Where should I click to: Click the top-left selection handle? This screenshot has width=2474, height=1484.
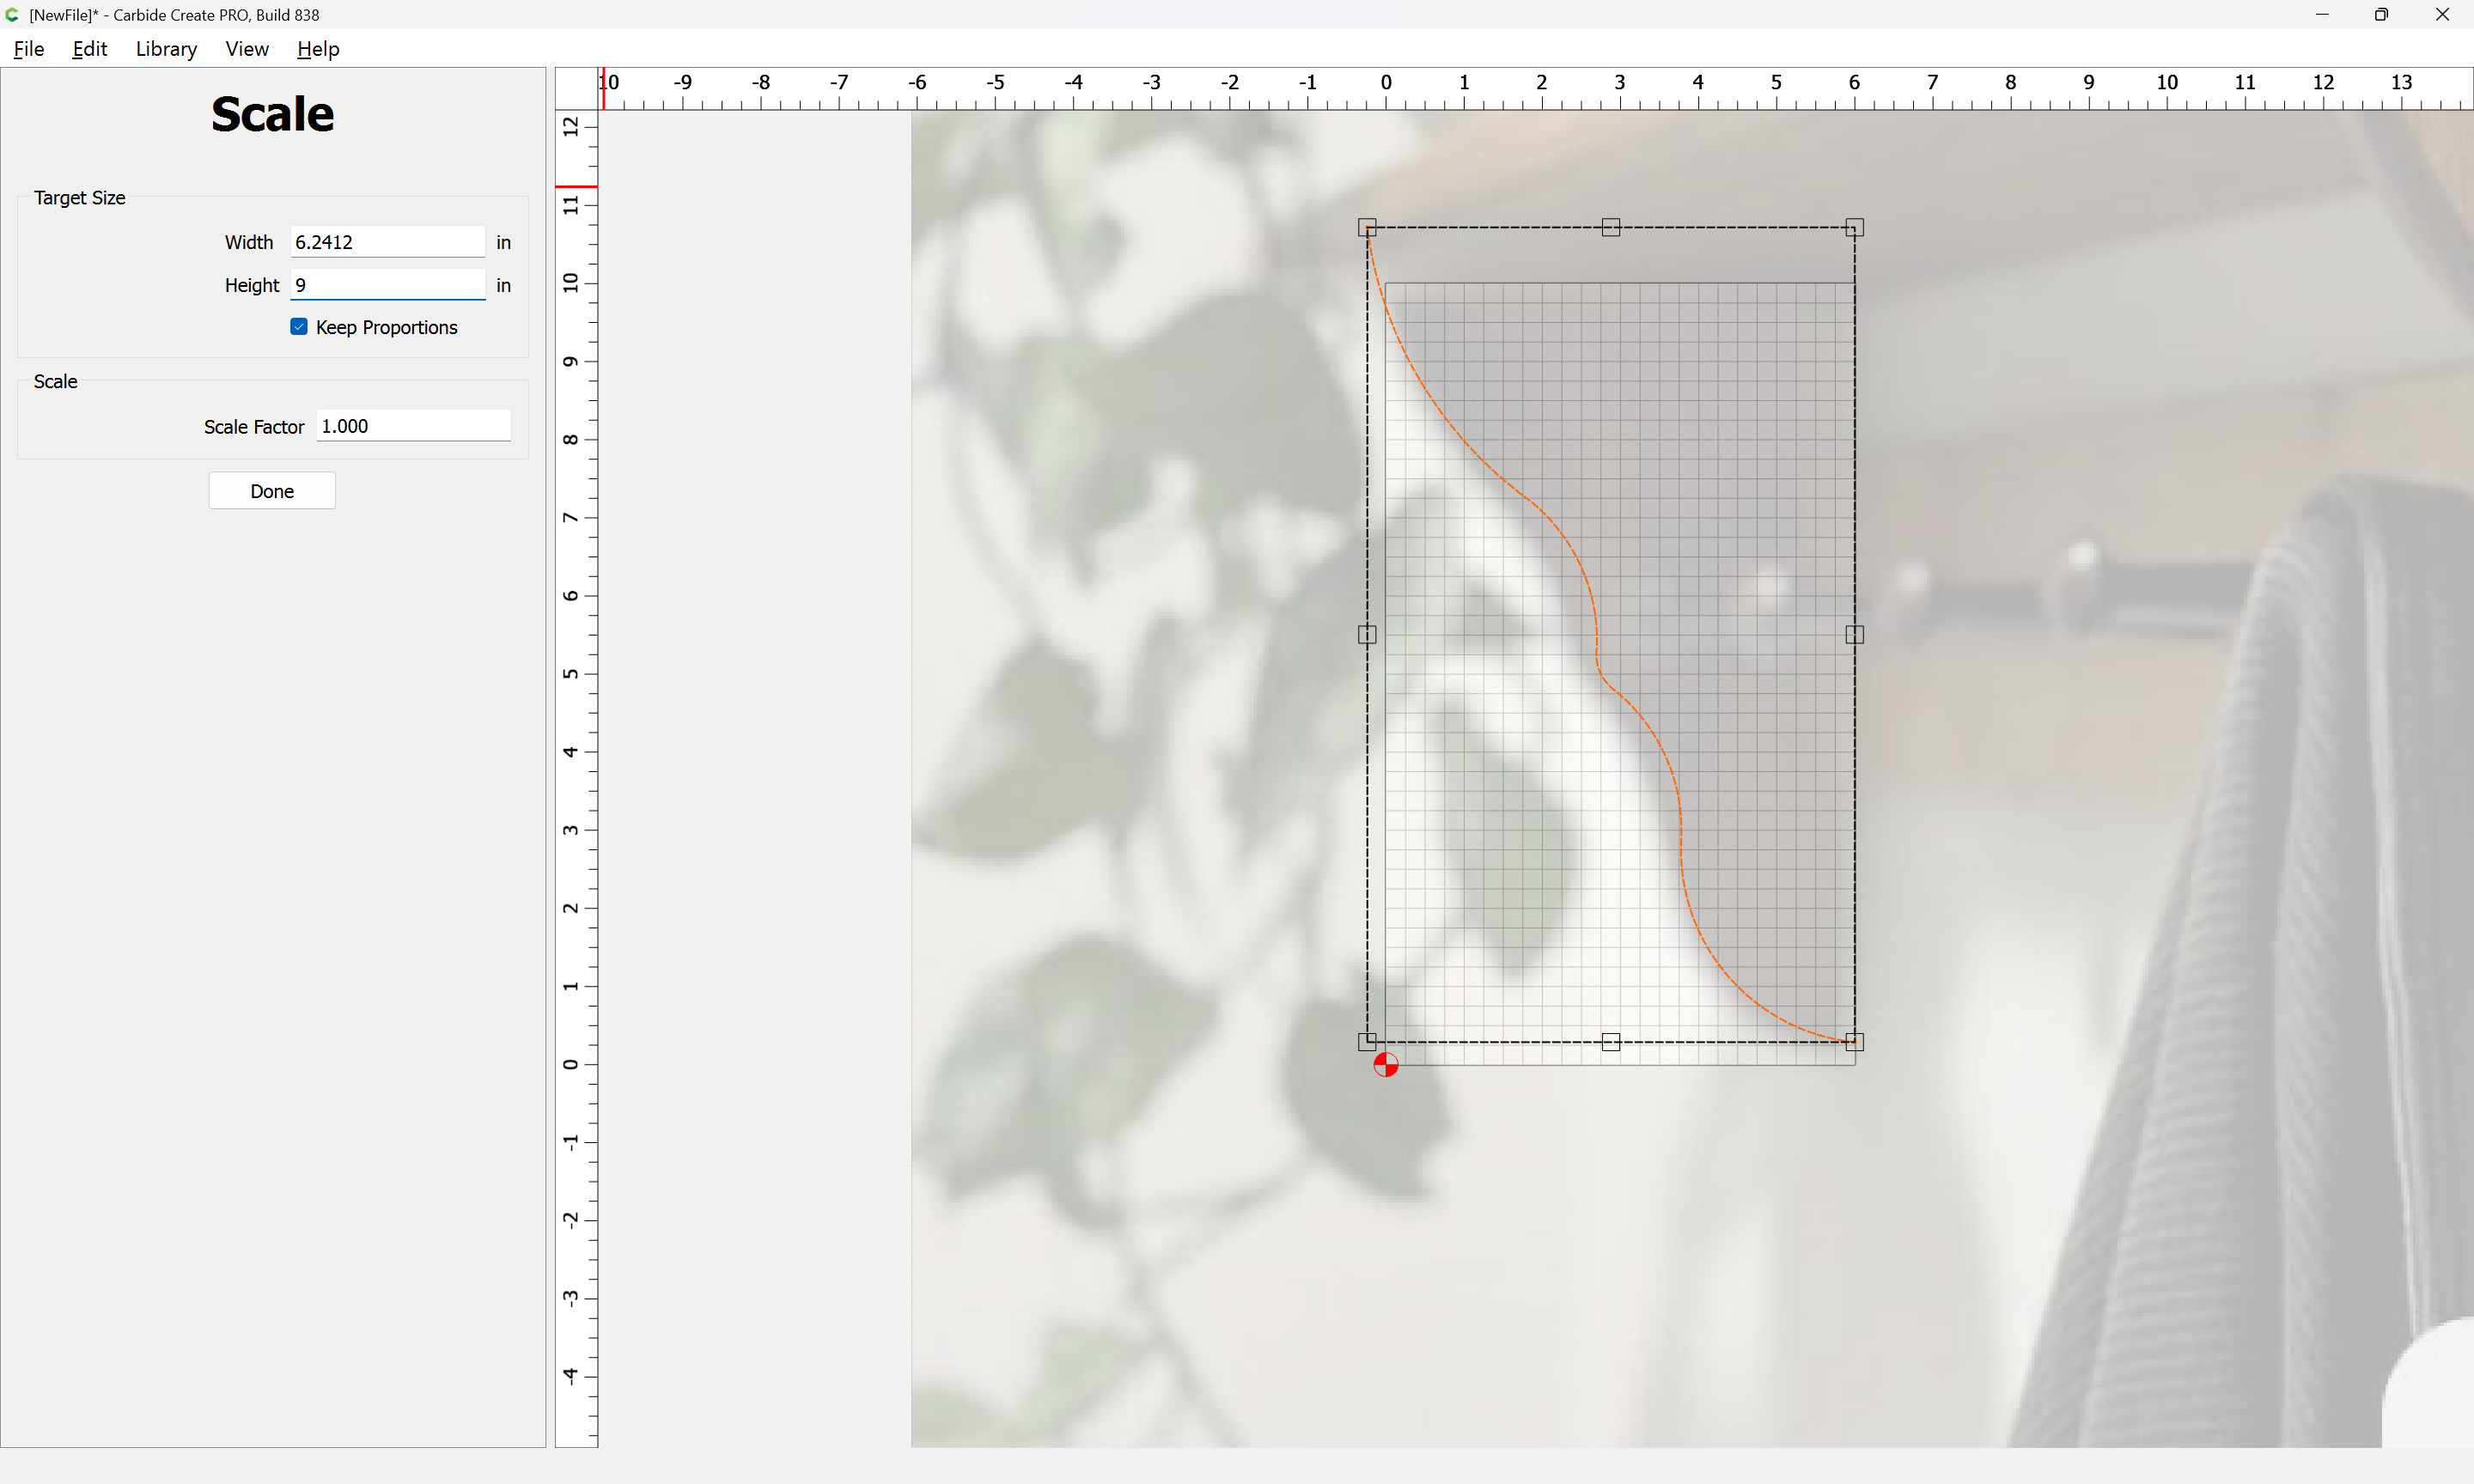[x=1367, y=228]
